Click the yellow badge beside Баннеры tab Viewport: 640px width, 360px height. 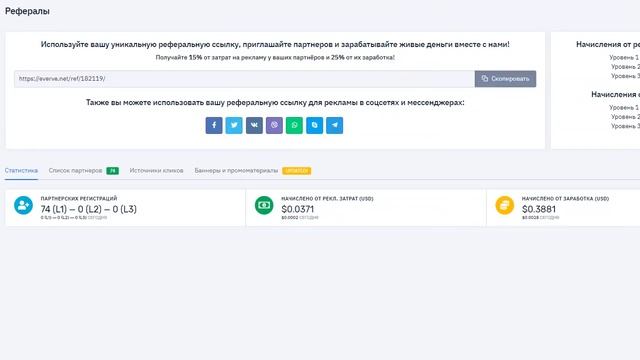pyautogui.click(x=297, y=171)
